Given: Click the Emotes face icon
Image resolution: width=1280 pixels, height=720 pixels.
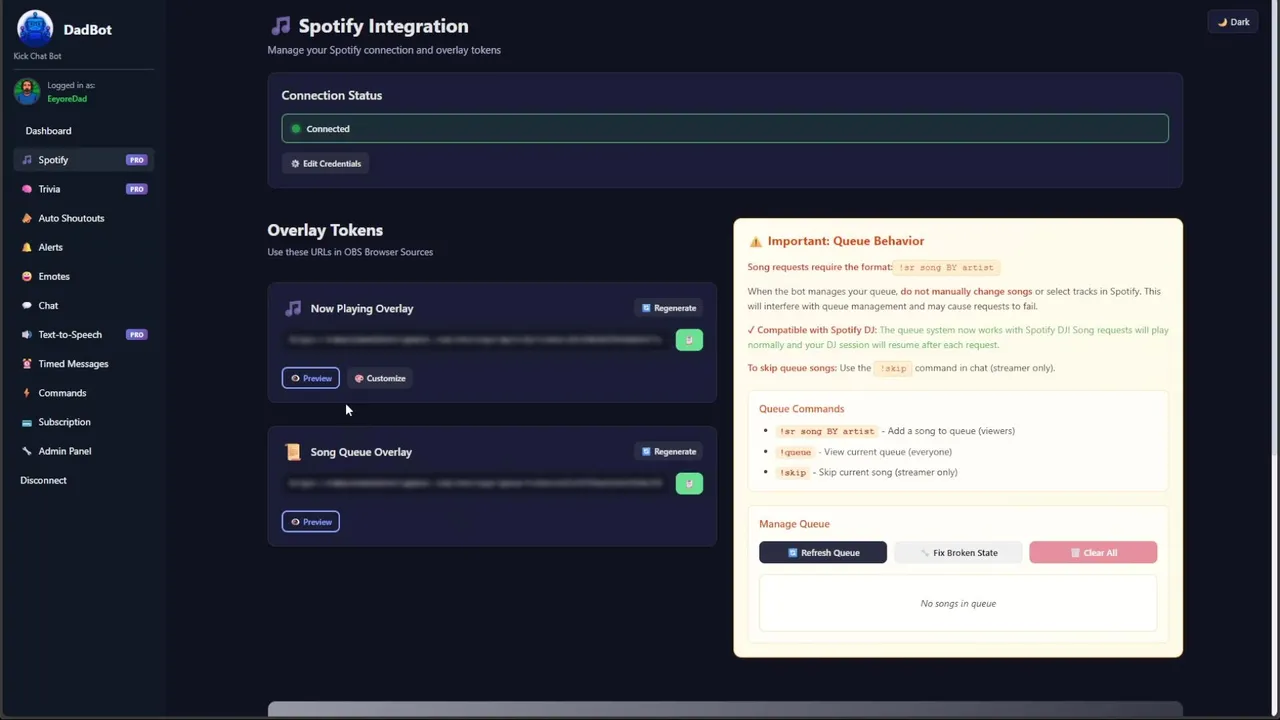Looking at the screenshot, I should pos(27,276).
